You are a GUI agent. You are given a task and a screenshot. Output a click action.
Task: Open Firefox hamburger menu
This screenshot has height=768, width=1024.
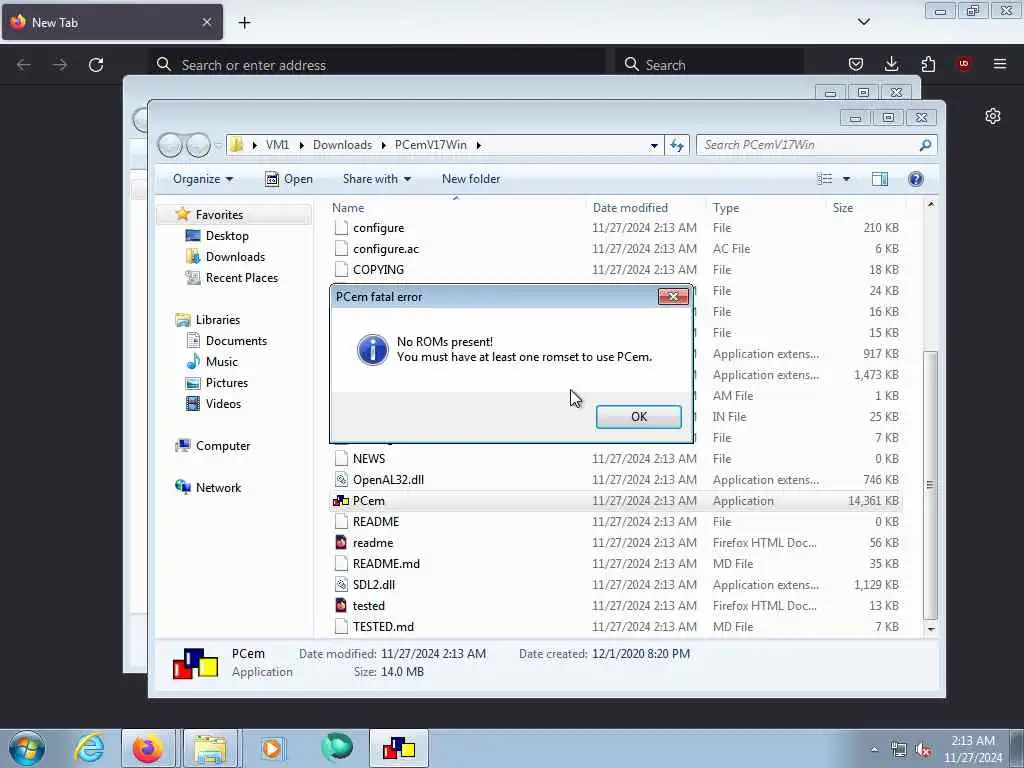point(1000,64)
